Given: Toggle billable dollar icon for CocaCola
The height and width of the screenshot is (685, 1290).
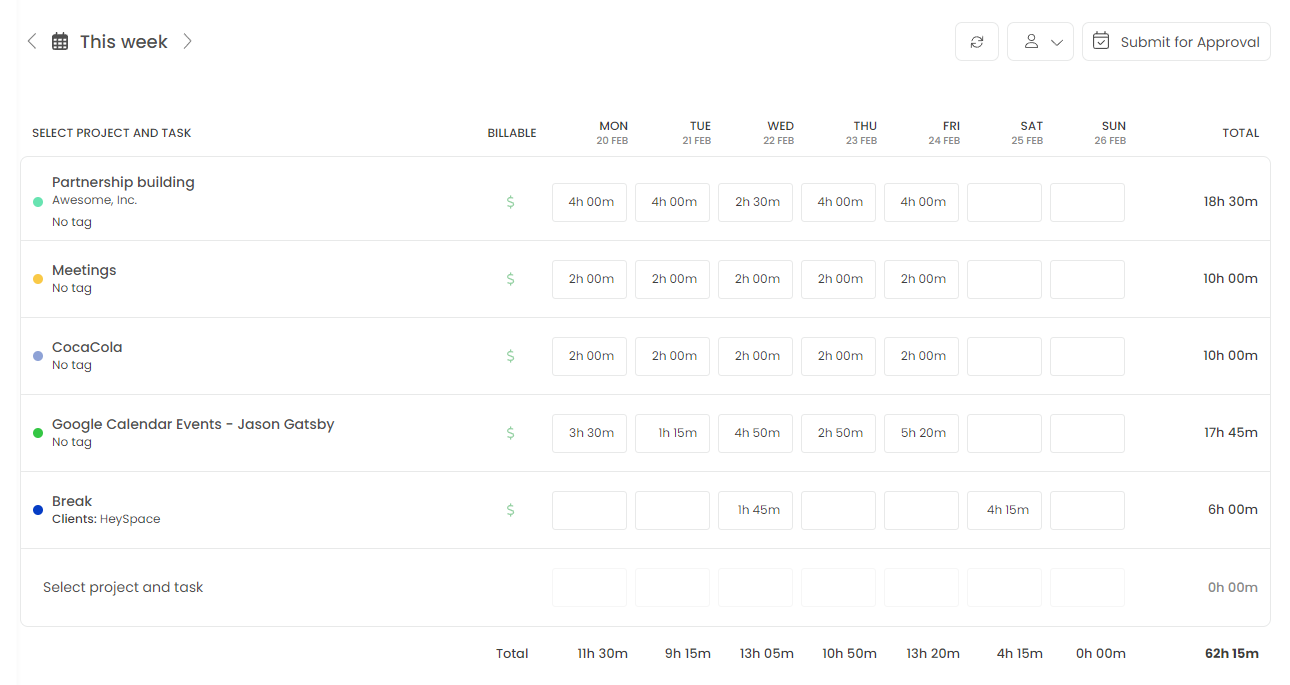Looking at the screenshot, I should 510,356.
